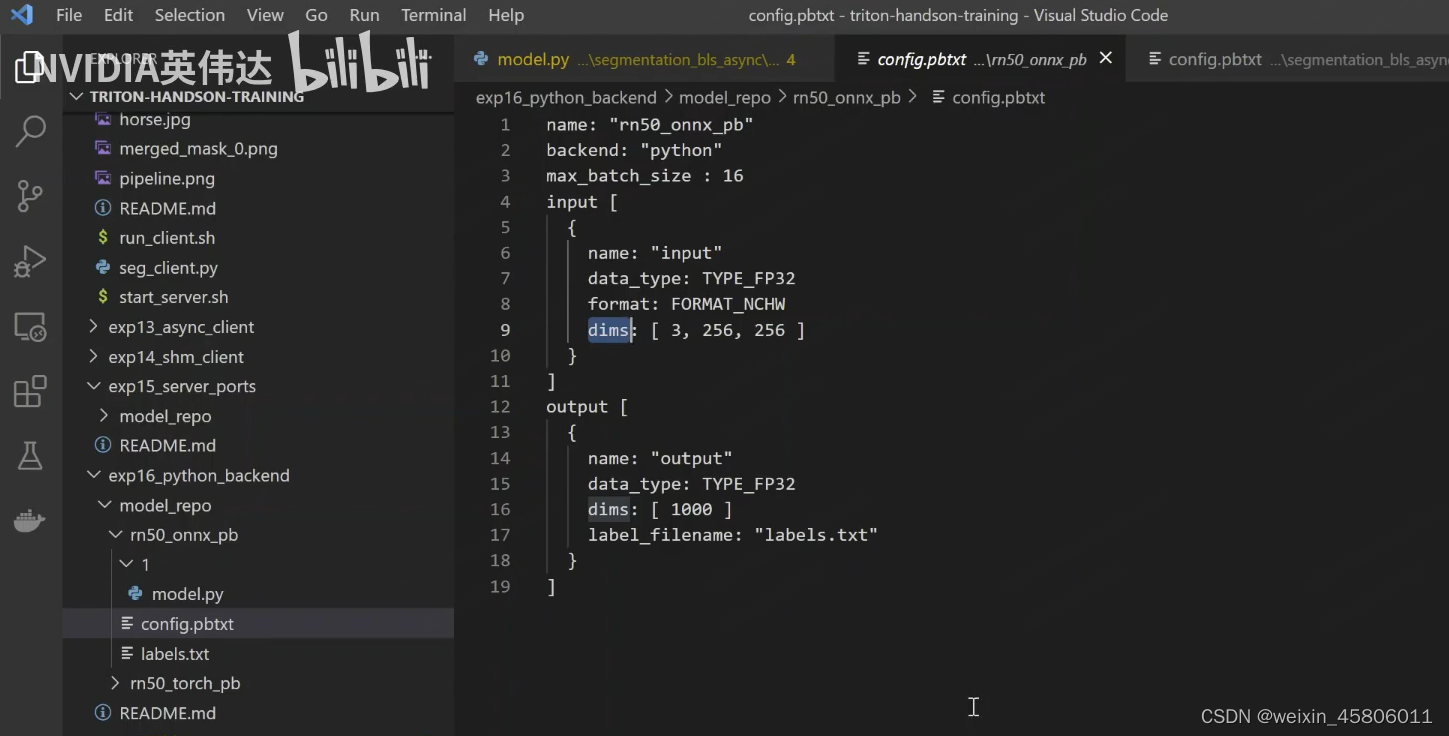Open the View menu
Viewport: 1449px width, 736px height.
tap(265, 15)
